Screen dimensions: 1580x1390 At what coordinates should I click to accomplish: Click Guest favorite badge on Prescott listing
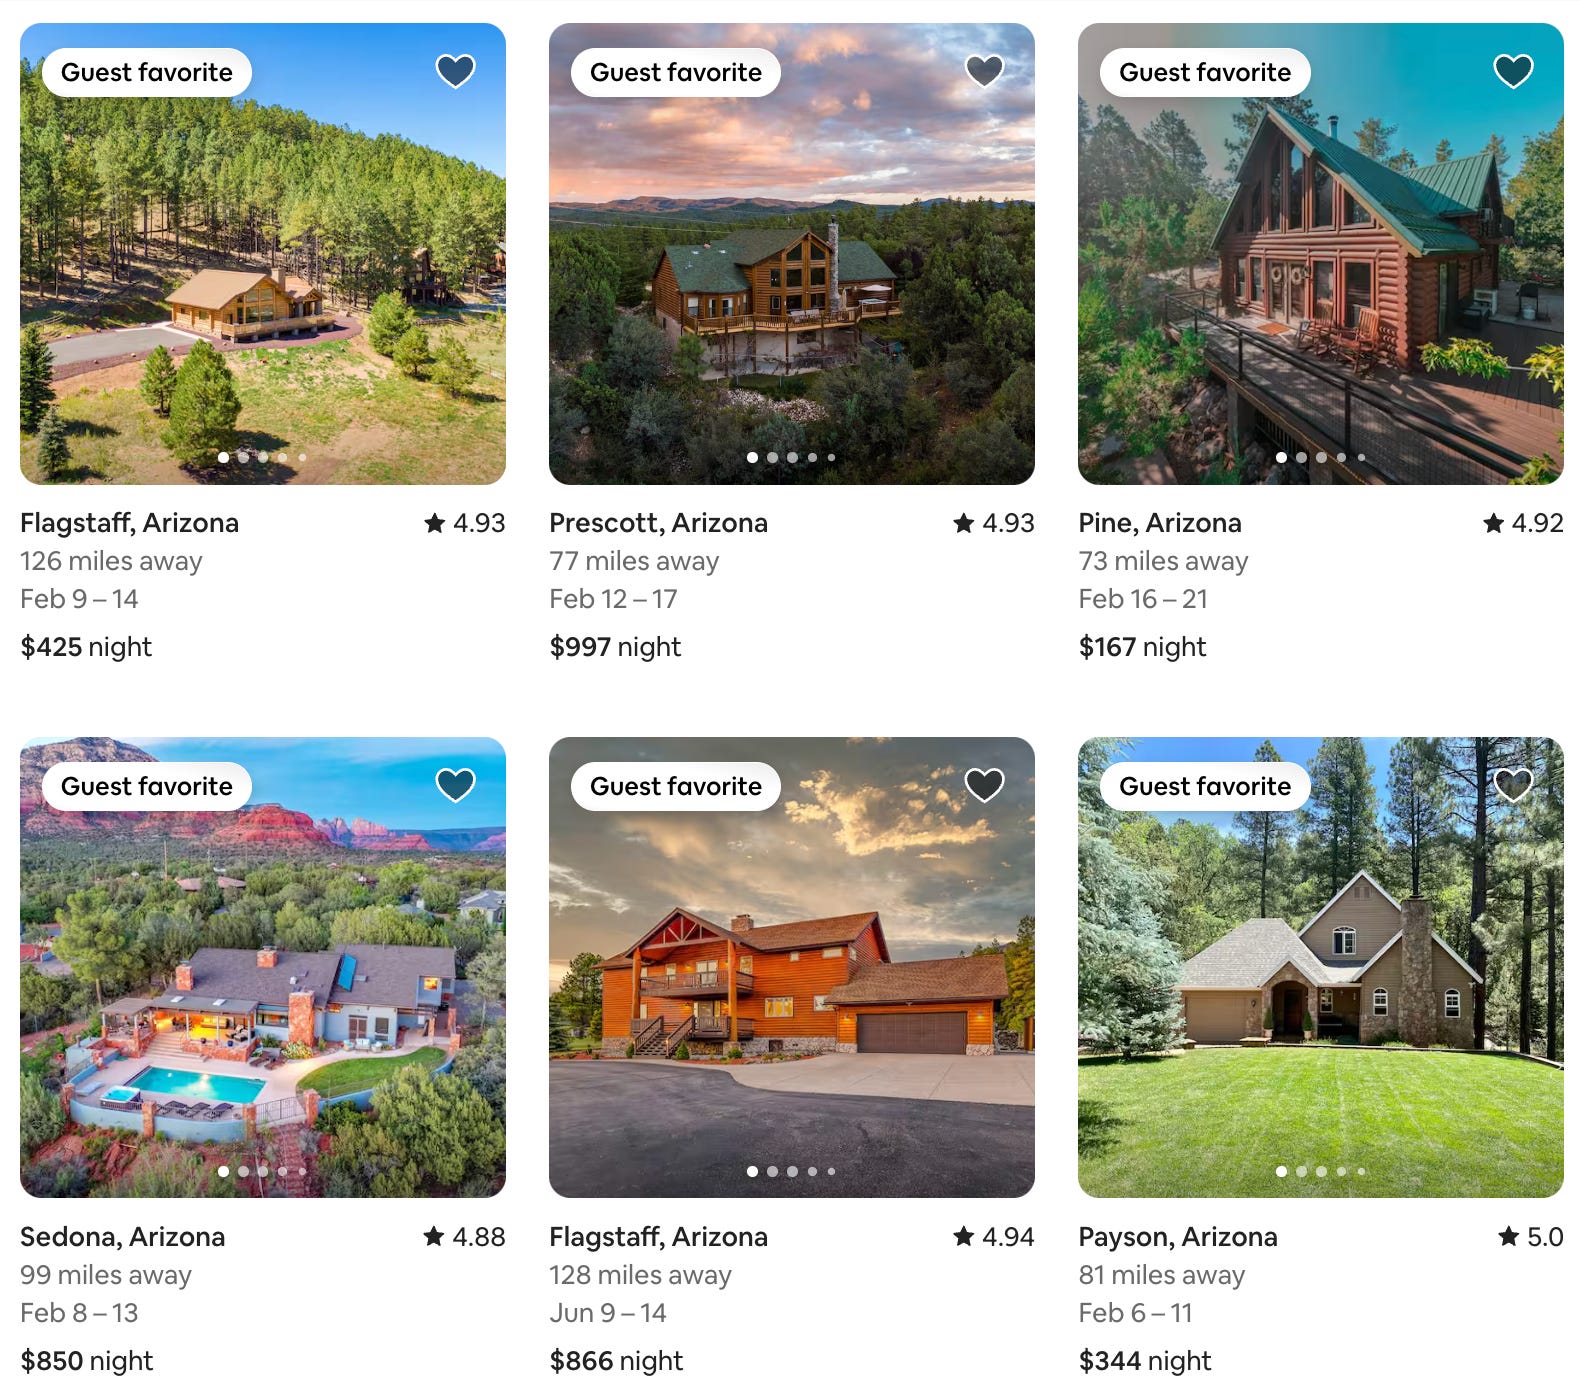[x=675, y=72]
